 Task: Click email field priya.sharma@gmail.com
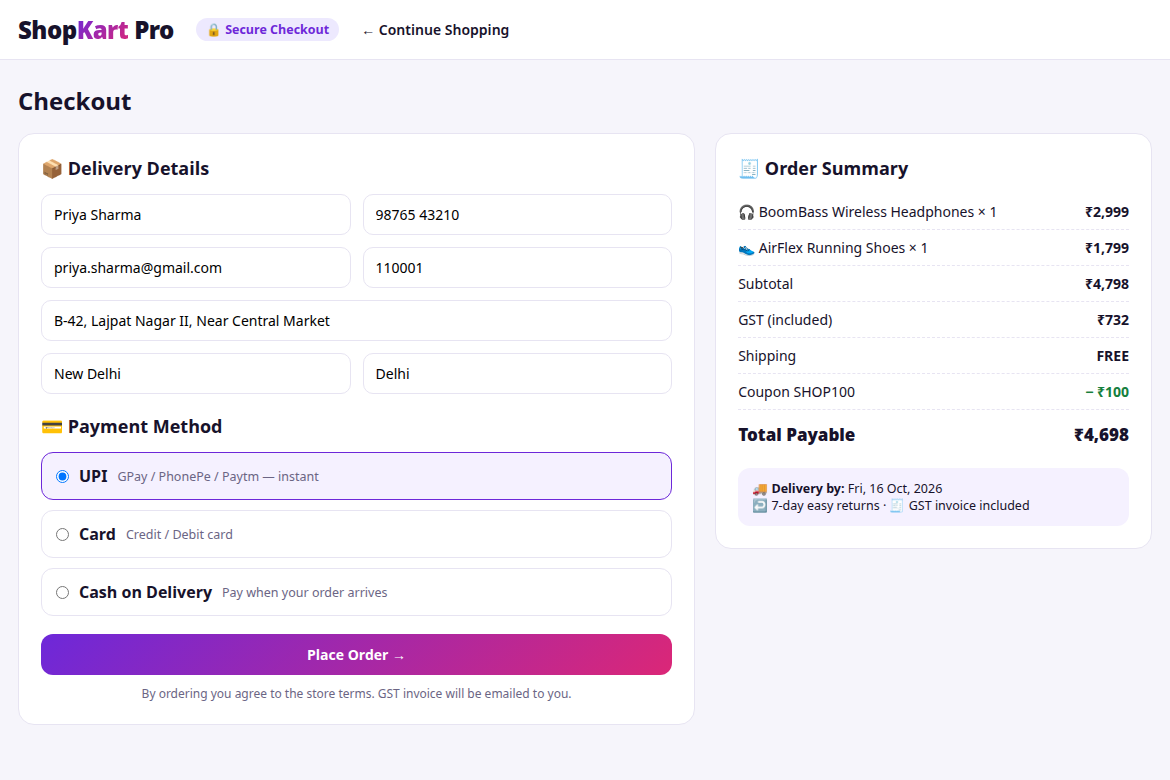pos(195,268)
